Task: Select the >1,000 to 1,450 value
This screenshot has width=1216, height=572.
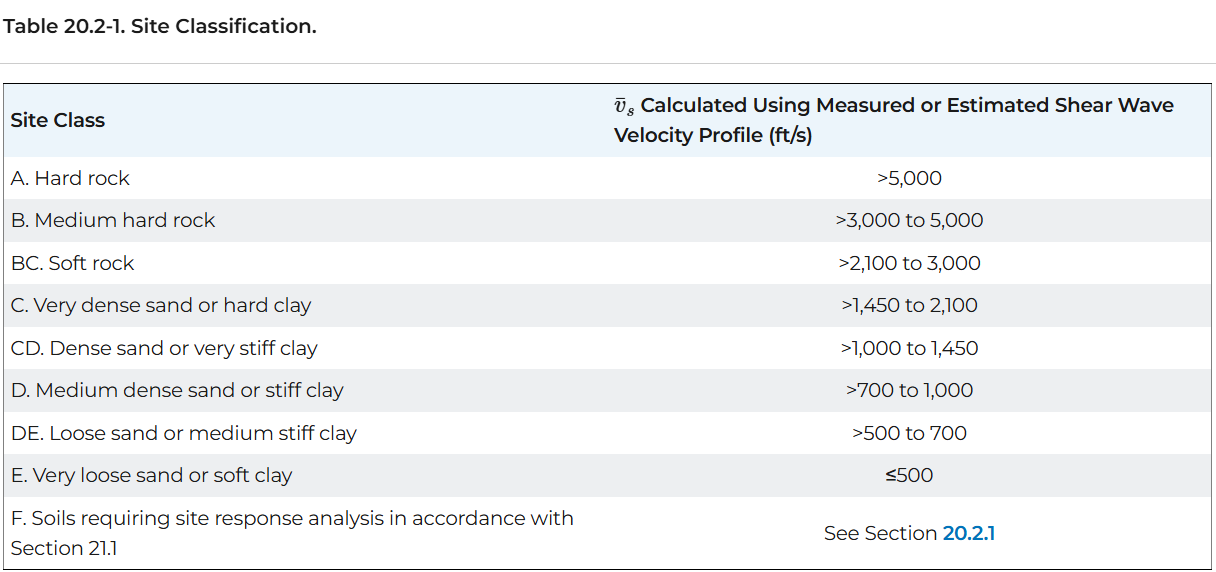Action: click(x=909, y=348)
